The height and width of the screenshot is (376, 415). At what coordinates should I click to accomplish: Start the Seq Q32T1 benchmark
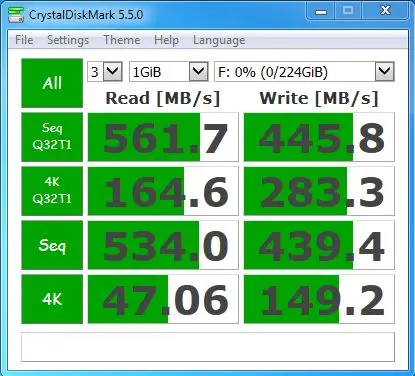[x=52, y=137]
